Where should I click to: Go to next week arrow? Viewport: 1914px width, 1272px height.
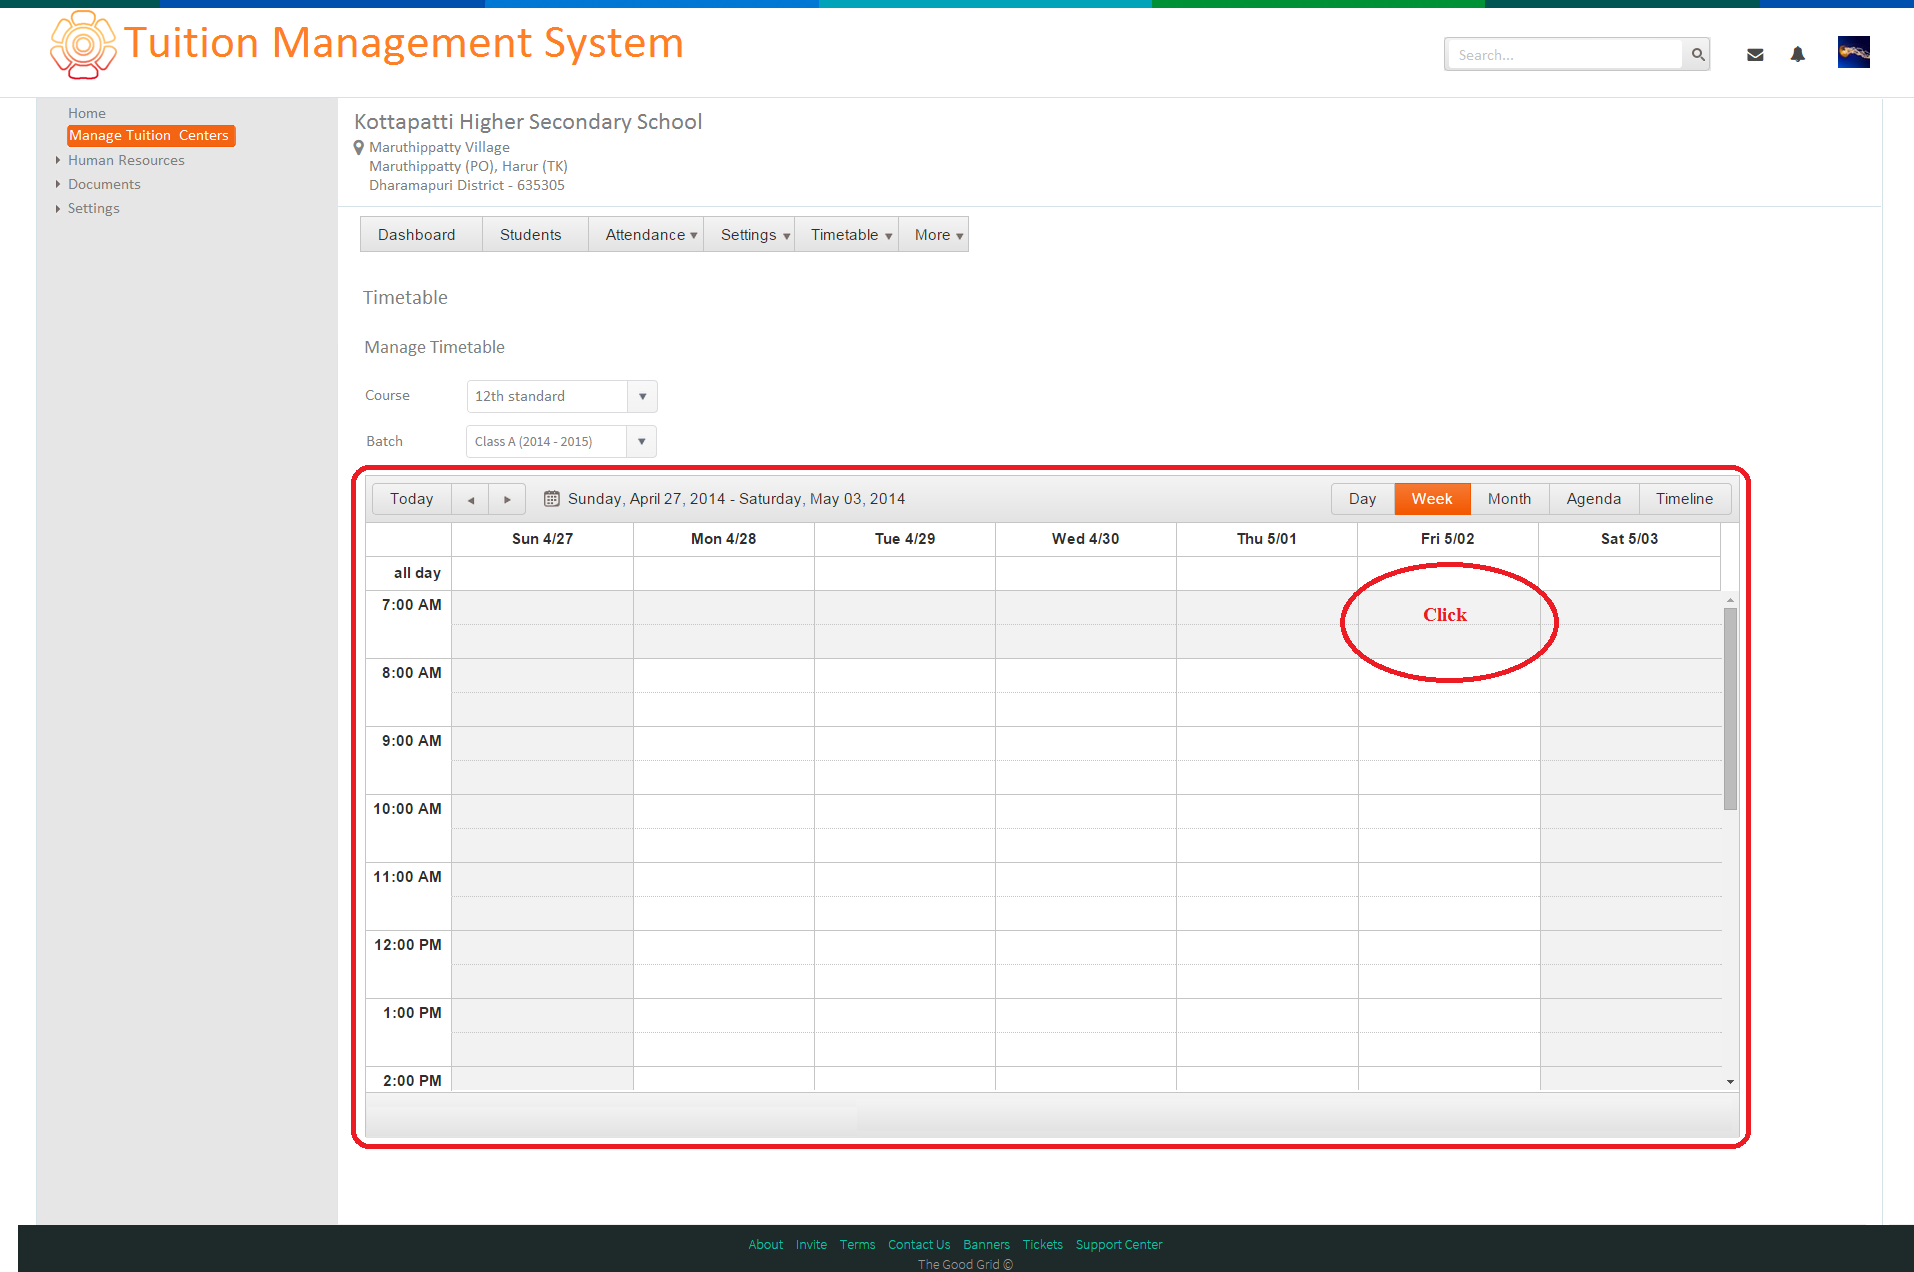point(507,499)
